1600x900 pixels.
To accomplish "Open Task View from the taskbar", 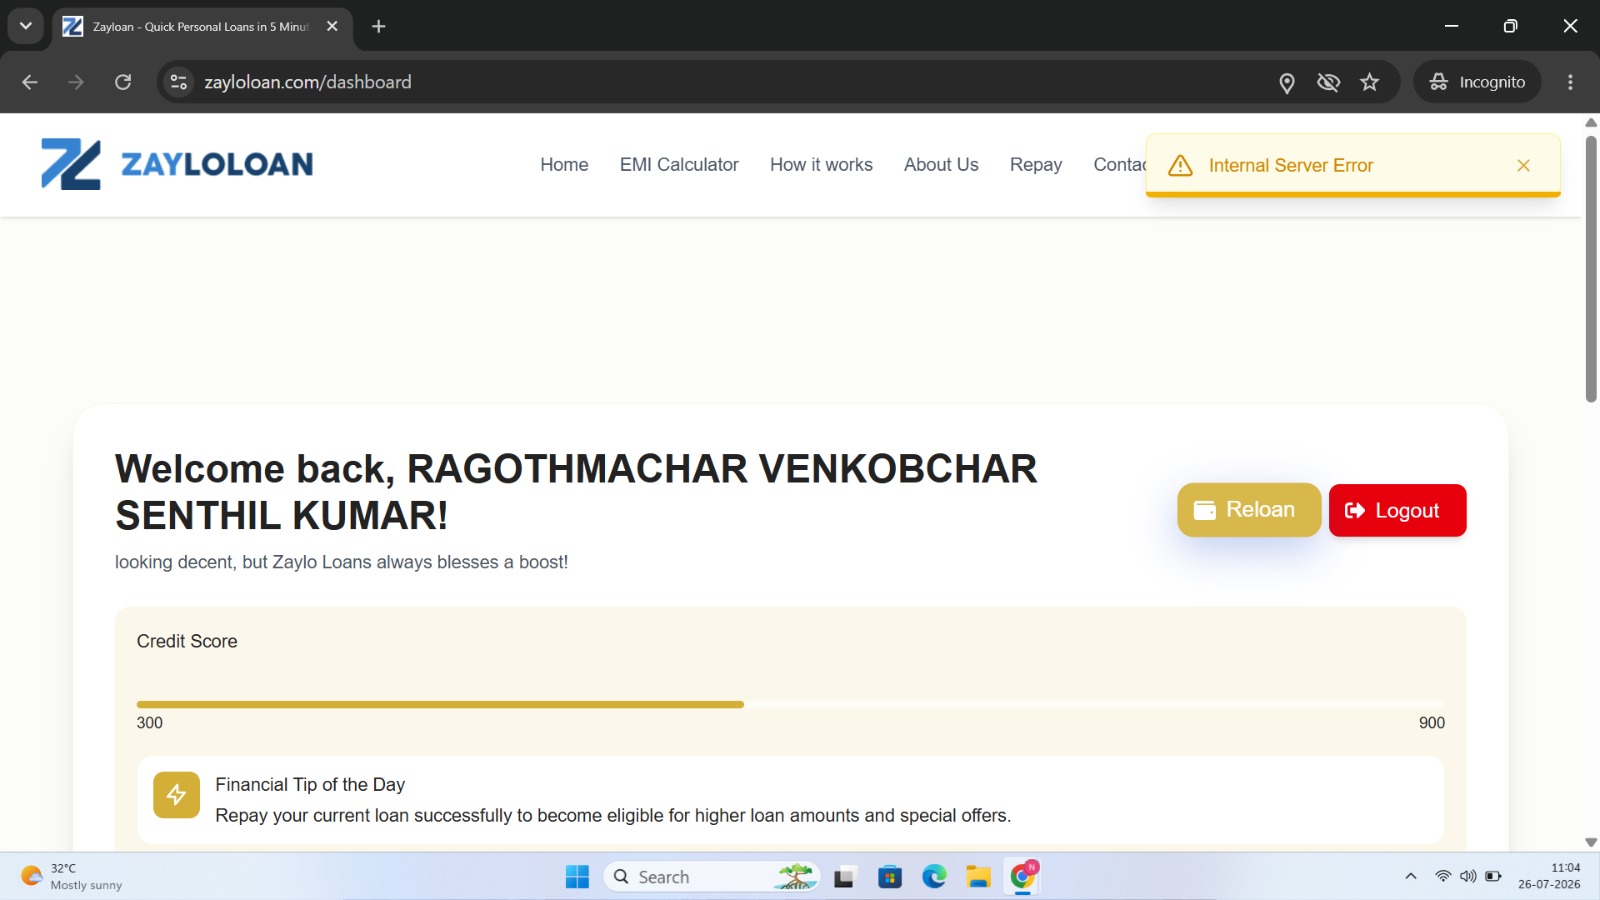I will click(x=845, y=877).
